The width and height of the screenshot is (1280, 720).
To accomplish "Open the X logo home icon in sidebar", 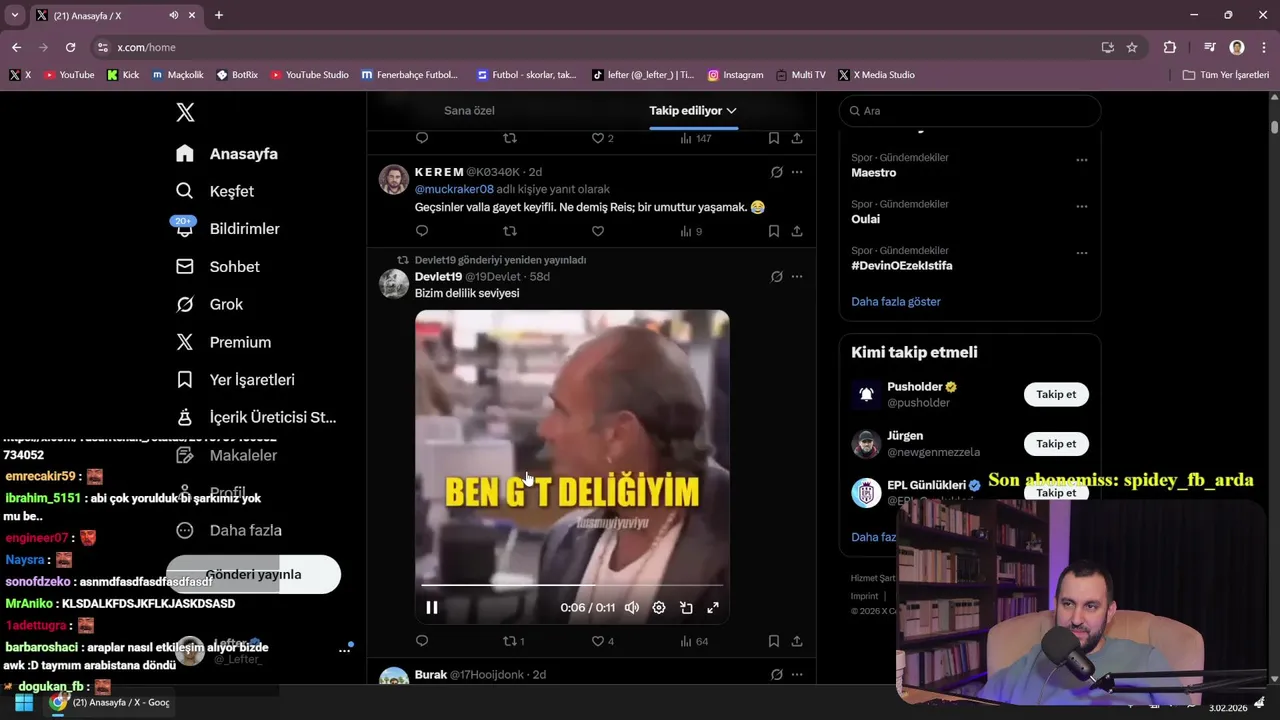I will pos(185,112).
